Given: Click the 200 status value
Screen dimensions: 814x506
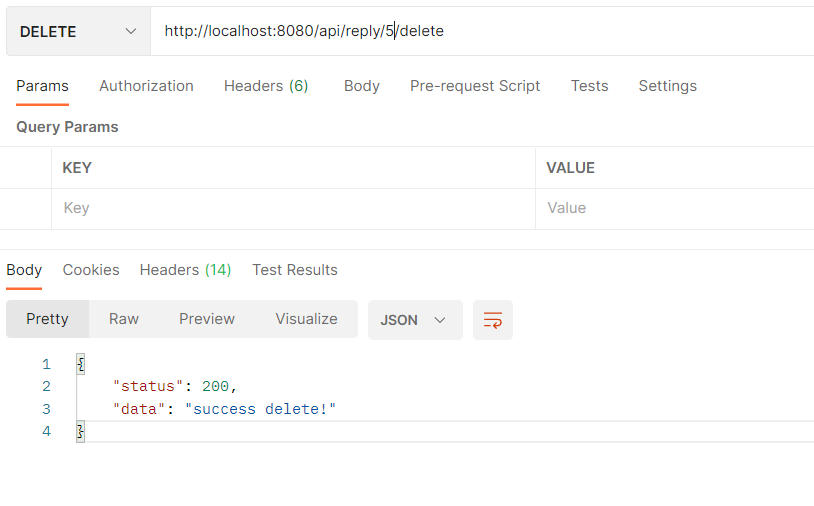Looking at the screenshot, I should click(x=215, y=386).
